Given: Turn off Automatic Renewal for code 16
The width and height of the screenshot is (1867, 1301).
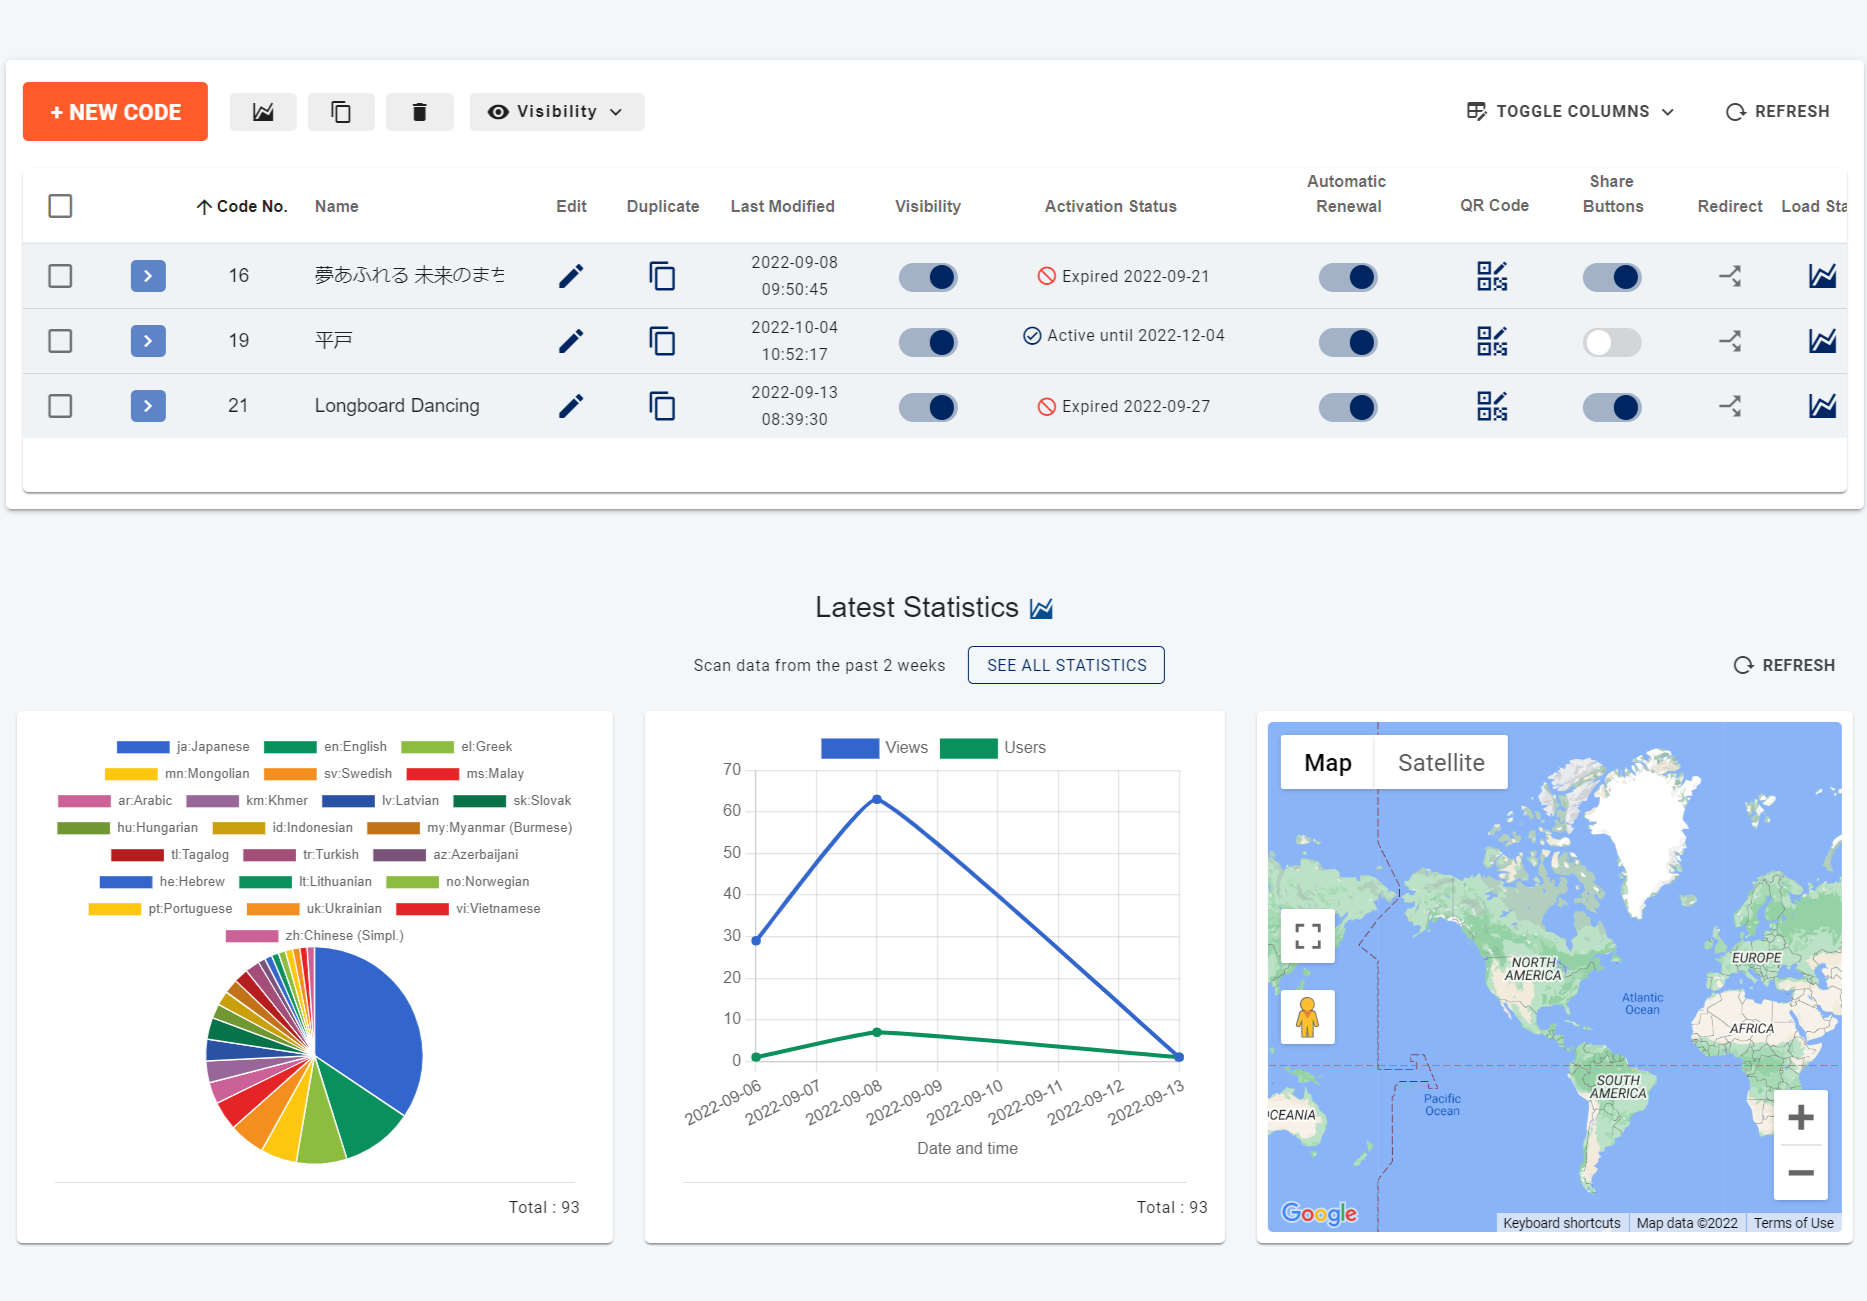Looking at the screenshot, I should [1347, 277].
